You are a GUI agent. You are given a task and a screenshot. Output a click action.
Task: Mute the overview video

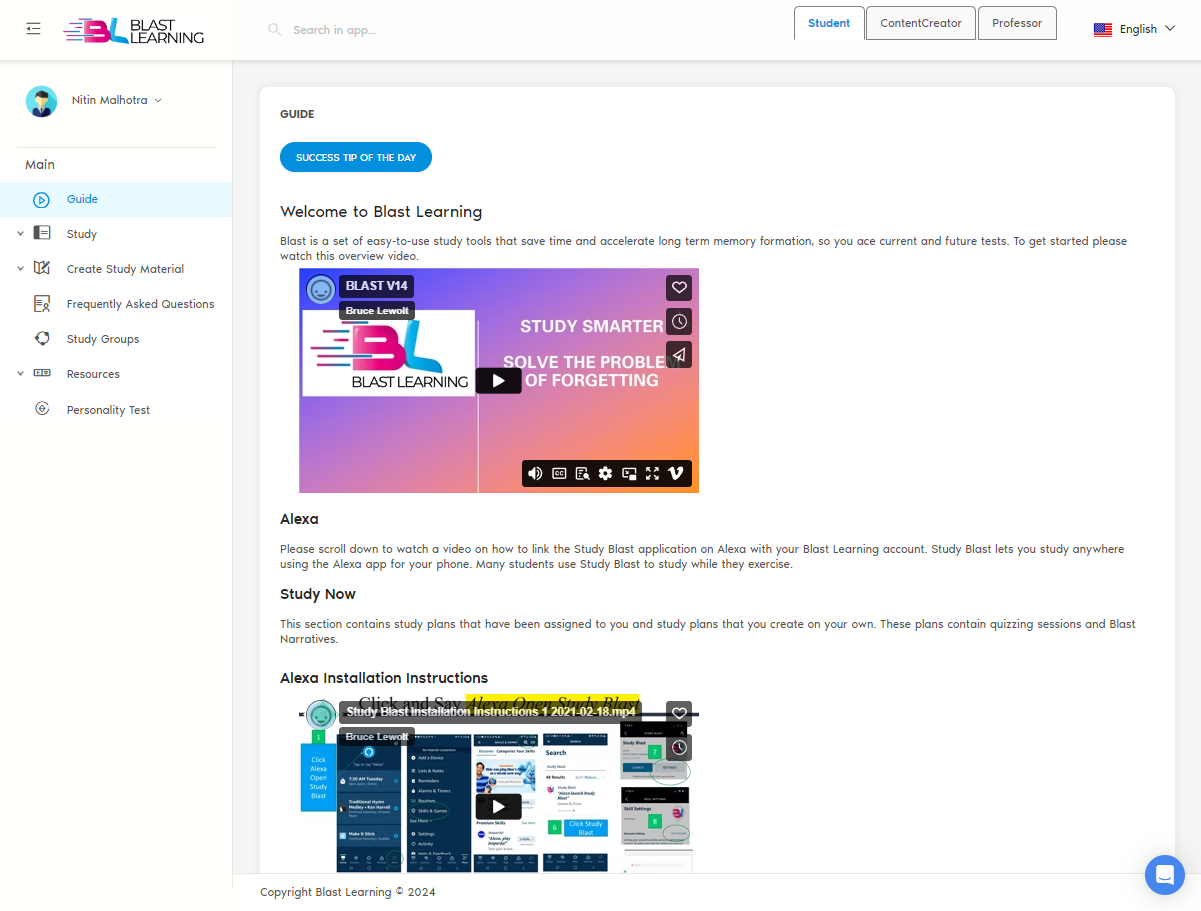coord(535,473)
